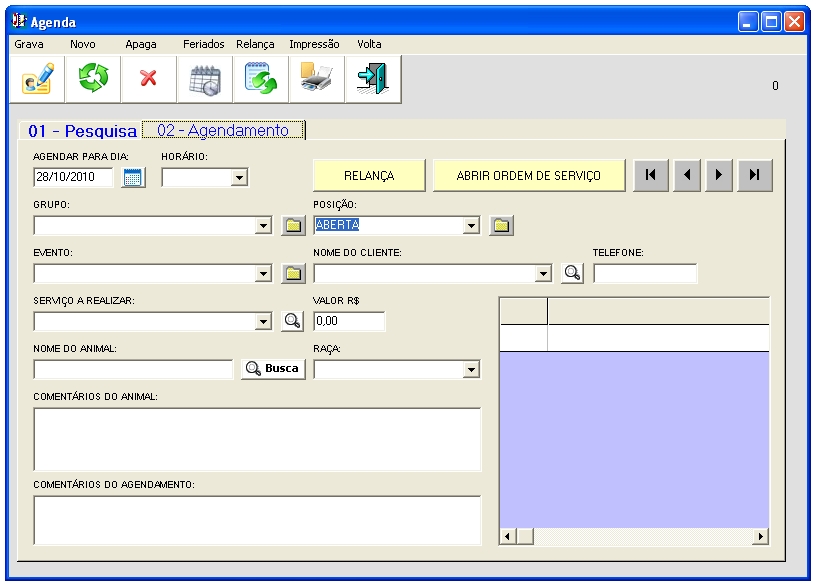817x585 pixels.
Task: Click magnifier icon next to Nome do Cliente
Action: click(x=572, y=274)
